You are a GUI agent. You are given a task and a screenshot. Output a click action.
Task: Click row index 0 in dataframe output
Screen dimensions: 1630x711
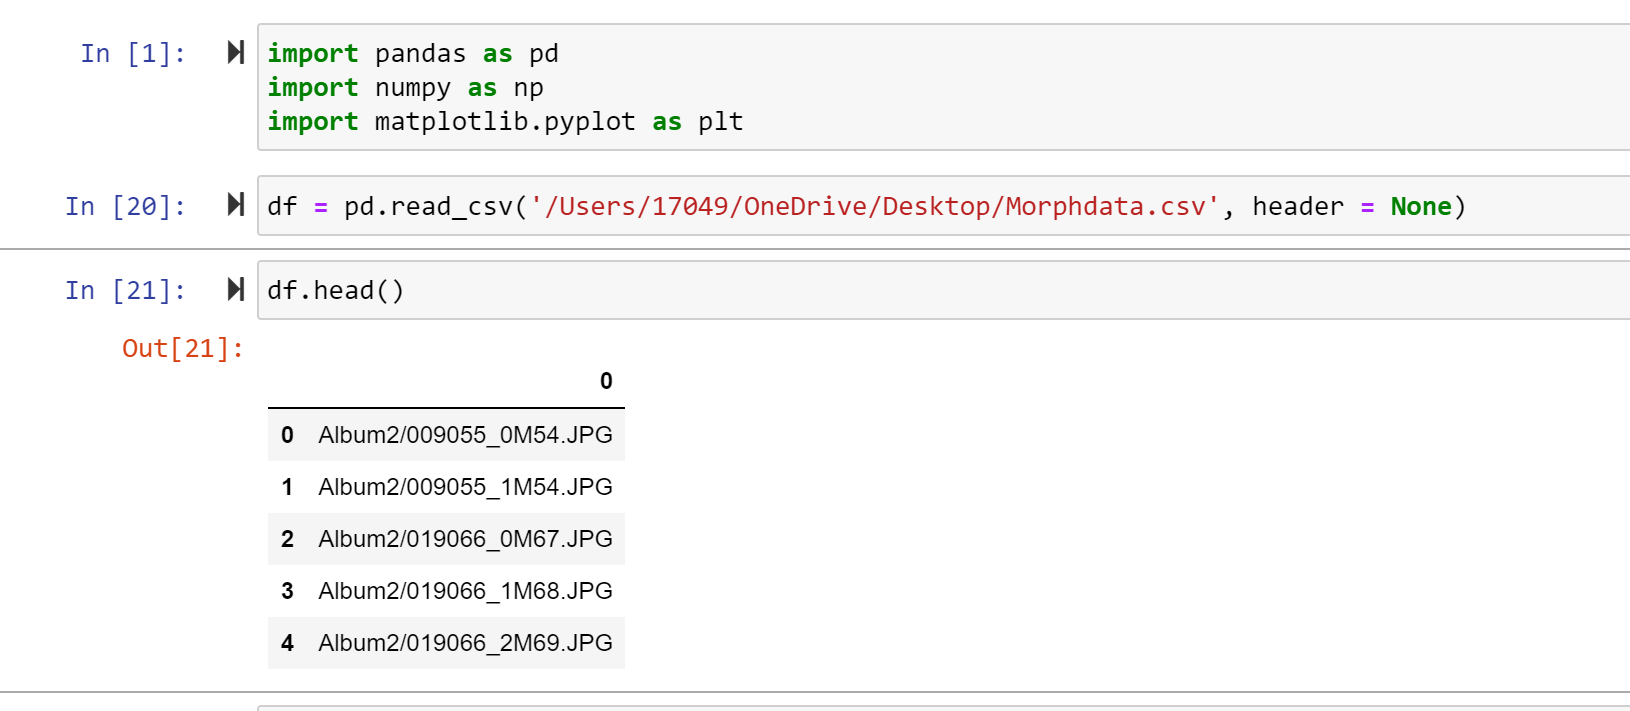(287, 435)
